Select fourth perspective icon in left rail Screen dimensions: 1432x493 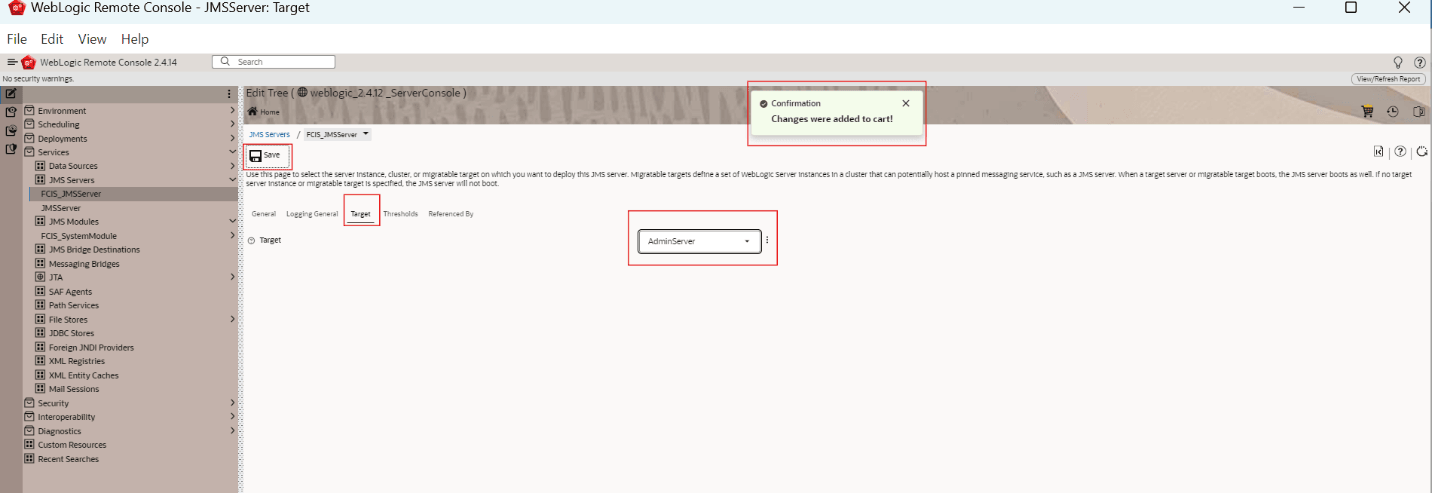10,149
